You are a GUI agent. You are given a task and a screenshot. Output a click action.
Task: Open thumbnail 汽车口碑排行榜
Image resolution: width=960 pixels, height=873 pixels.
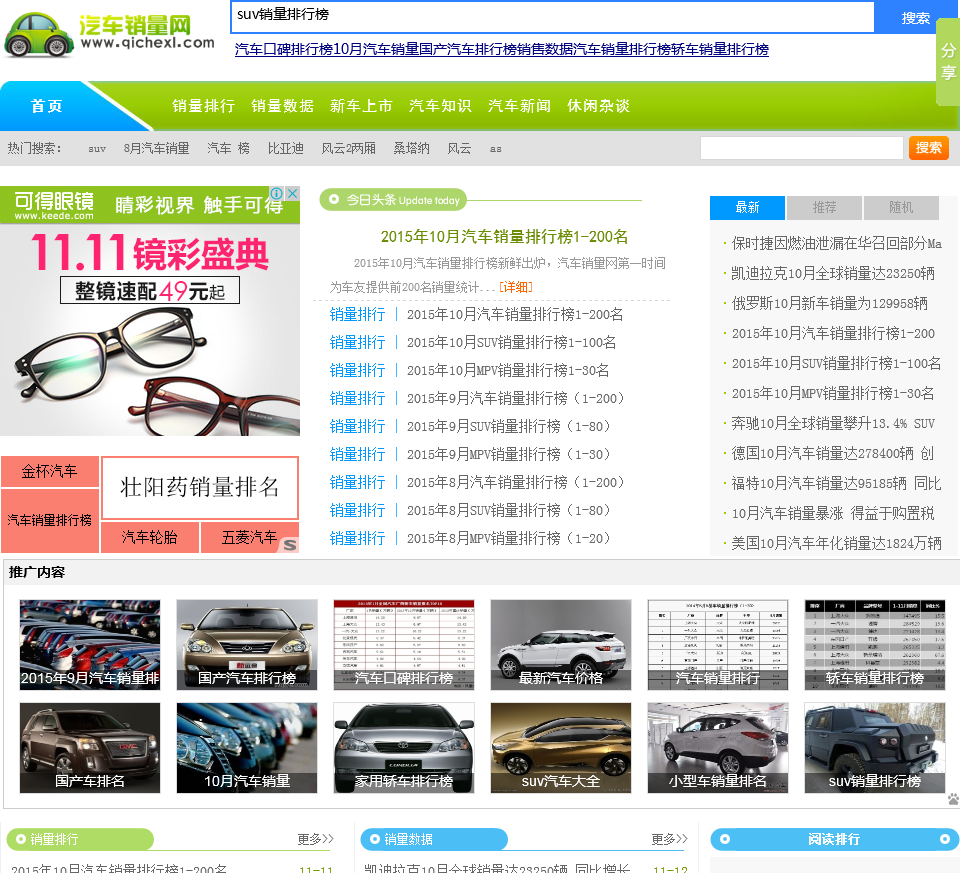[x=403, y=645]
